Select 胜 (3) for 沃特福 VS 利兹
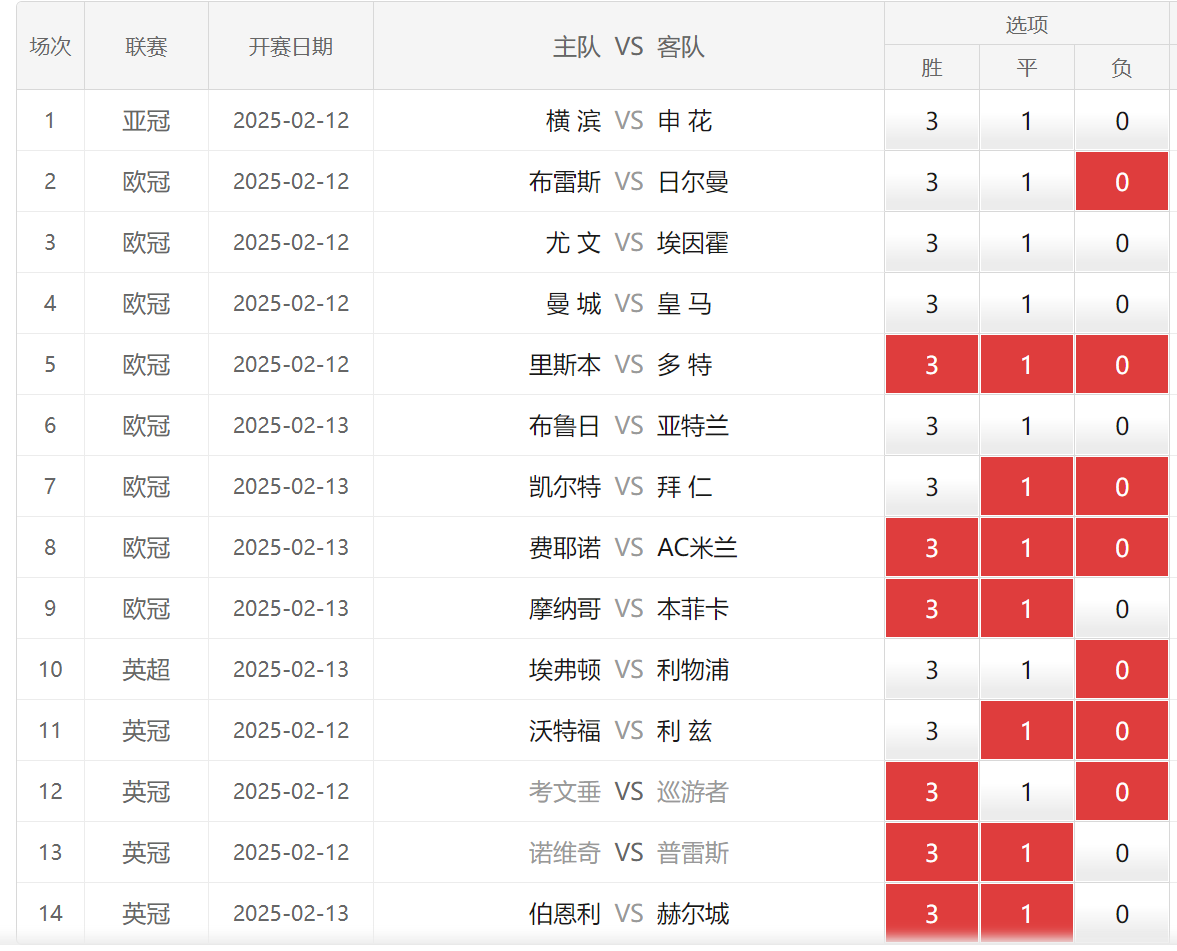 [932, 730]
